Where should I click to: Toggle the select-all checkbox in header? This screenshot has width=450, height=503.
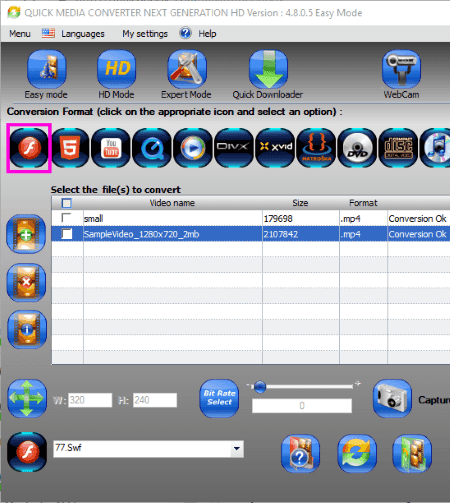point(67,203)
